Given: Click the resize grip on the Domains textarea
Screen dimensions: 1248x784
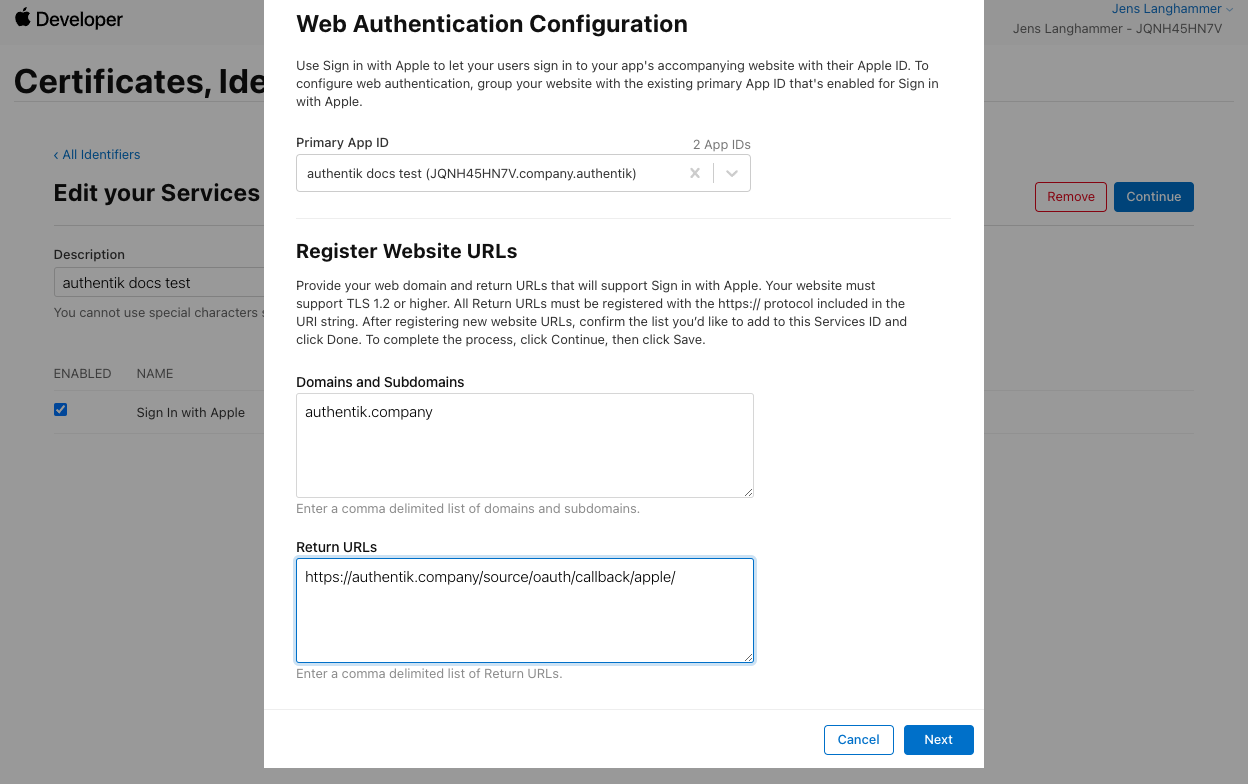Looking at the screenshot, I should click(748, 491).
